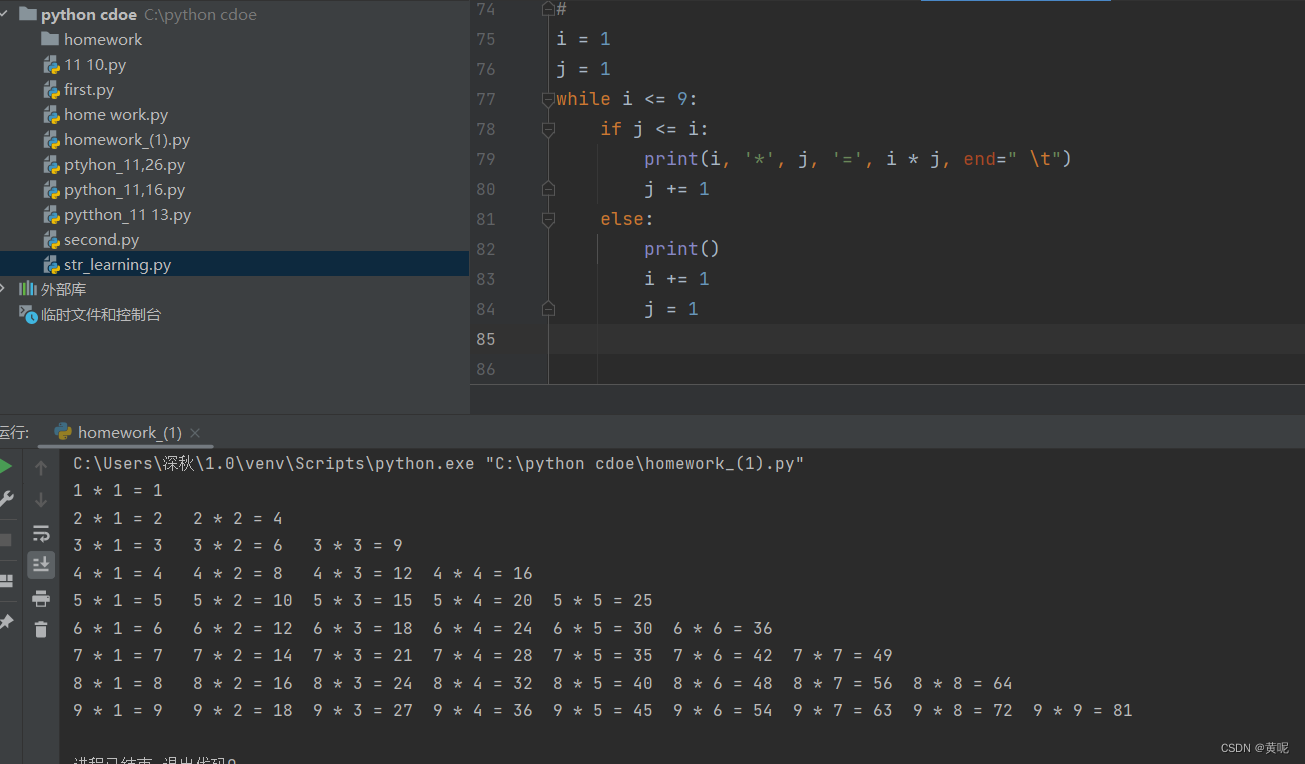
Task: Click the Python file icon beside ptyhon_11,26.py
Action: point(51,164)
